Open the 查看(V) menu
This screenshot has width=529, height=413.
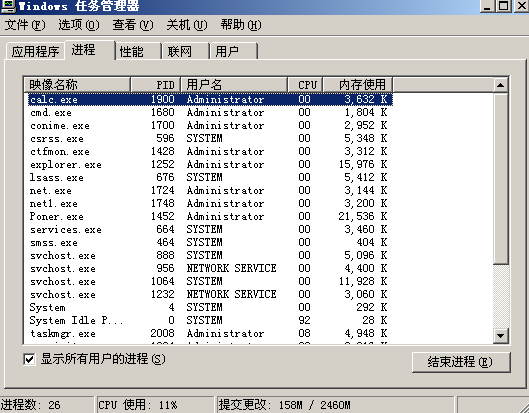pyautogui.click(x=133, y=25)
